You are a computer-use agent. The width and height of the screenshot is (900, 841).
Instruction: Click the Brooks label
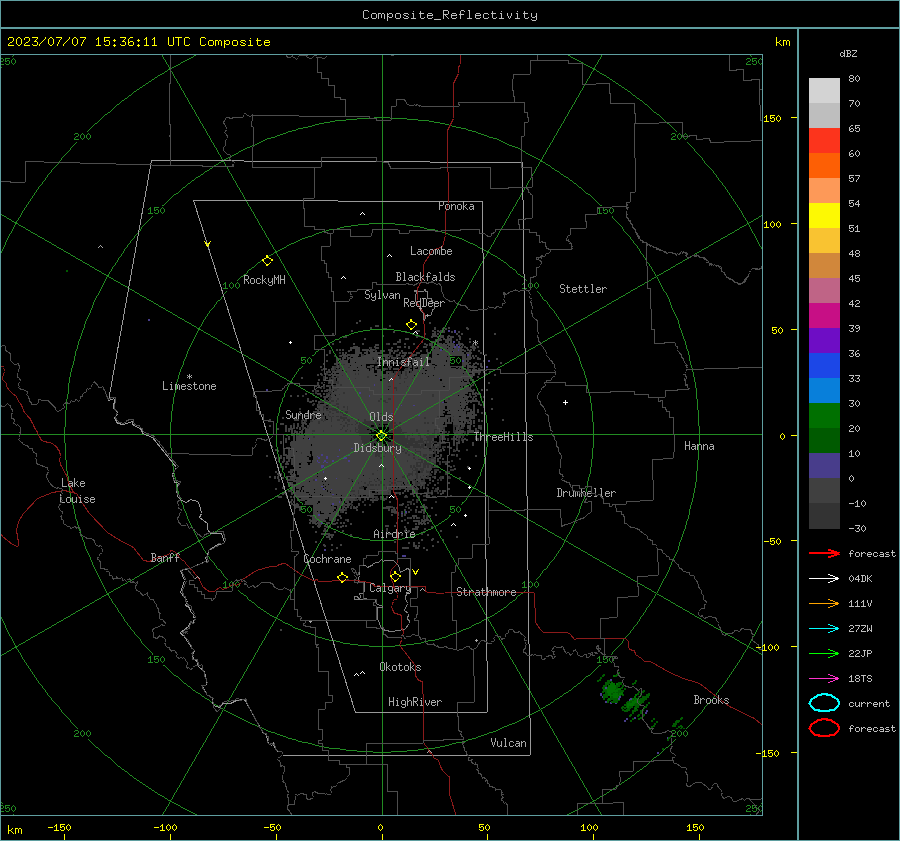(x=711, y=700)
